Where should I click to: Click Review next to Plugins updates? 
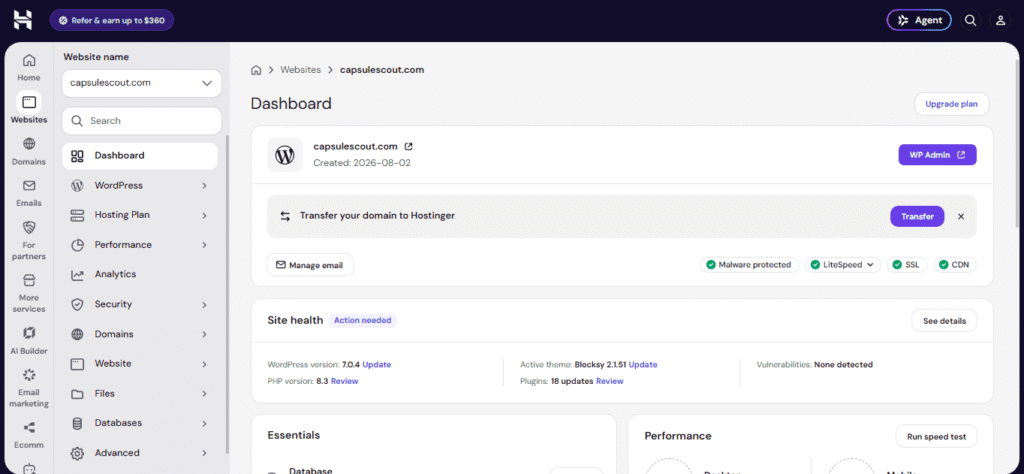(609, 381)
